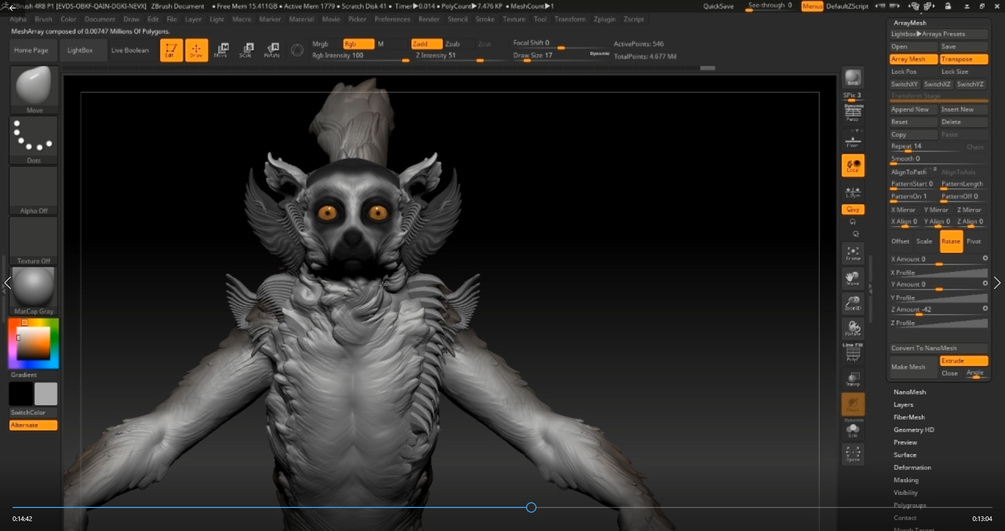Click the Xpose icon in right shelf
Screen dimensions: 1005x531
click(852, 454)
